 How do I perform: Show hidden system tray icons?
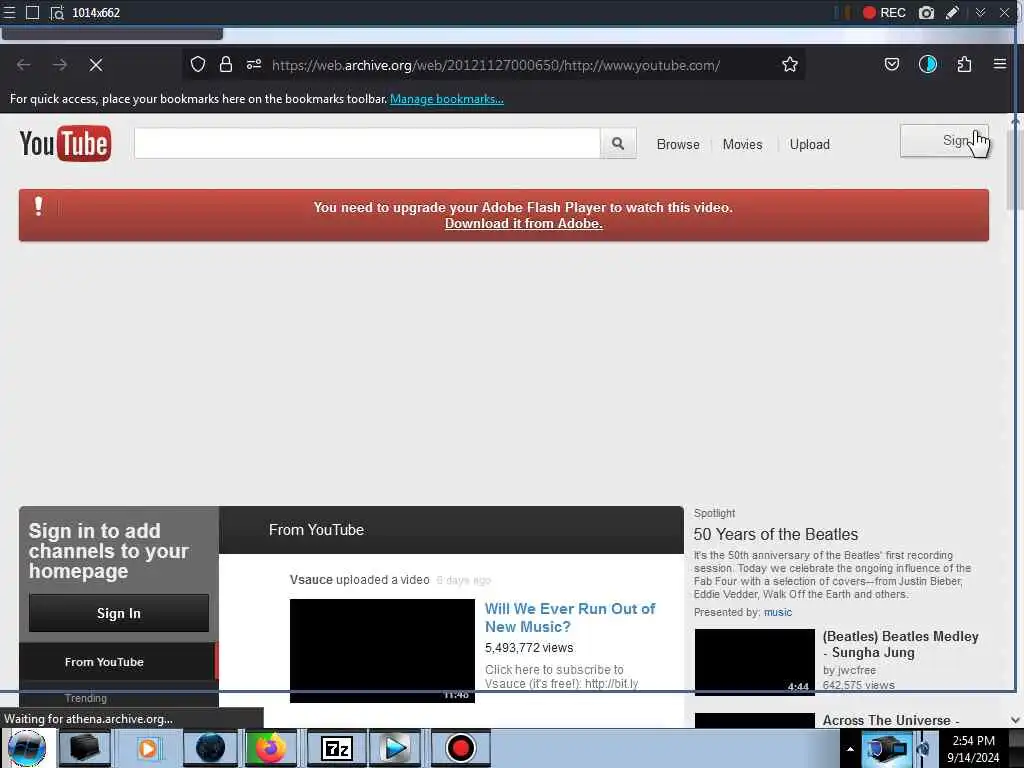[x=850, y=748]
